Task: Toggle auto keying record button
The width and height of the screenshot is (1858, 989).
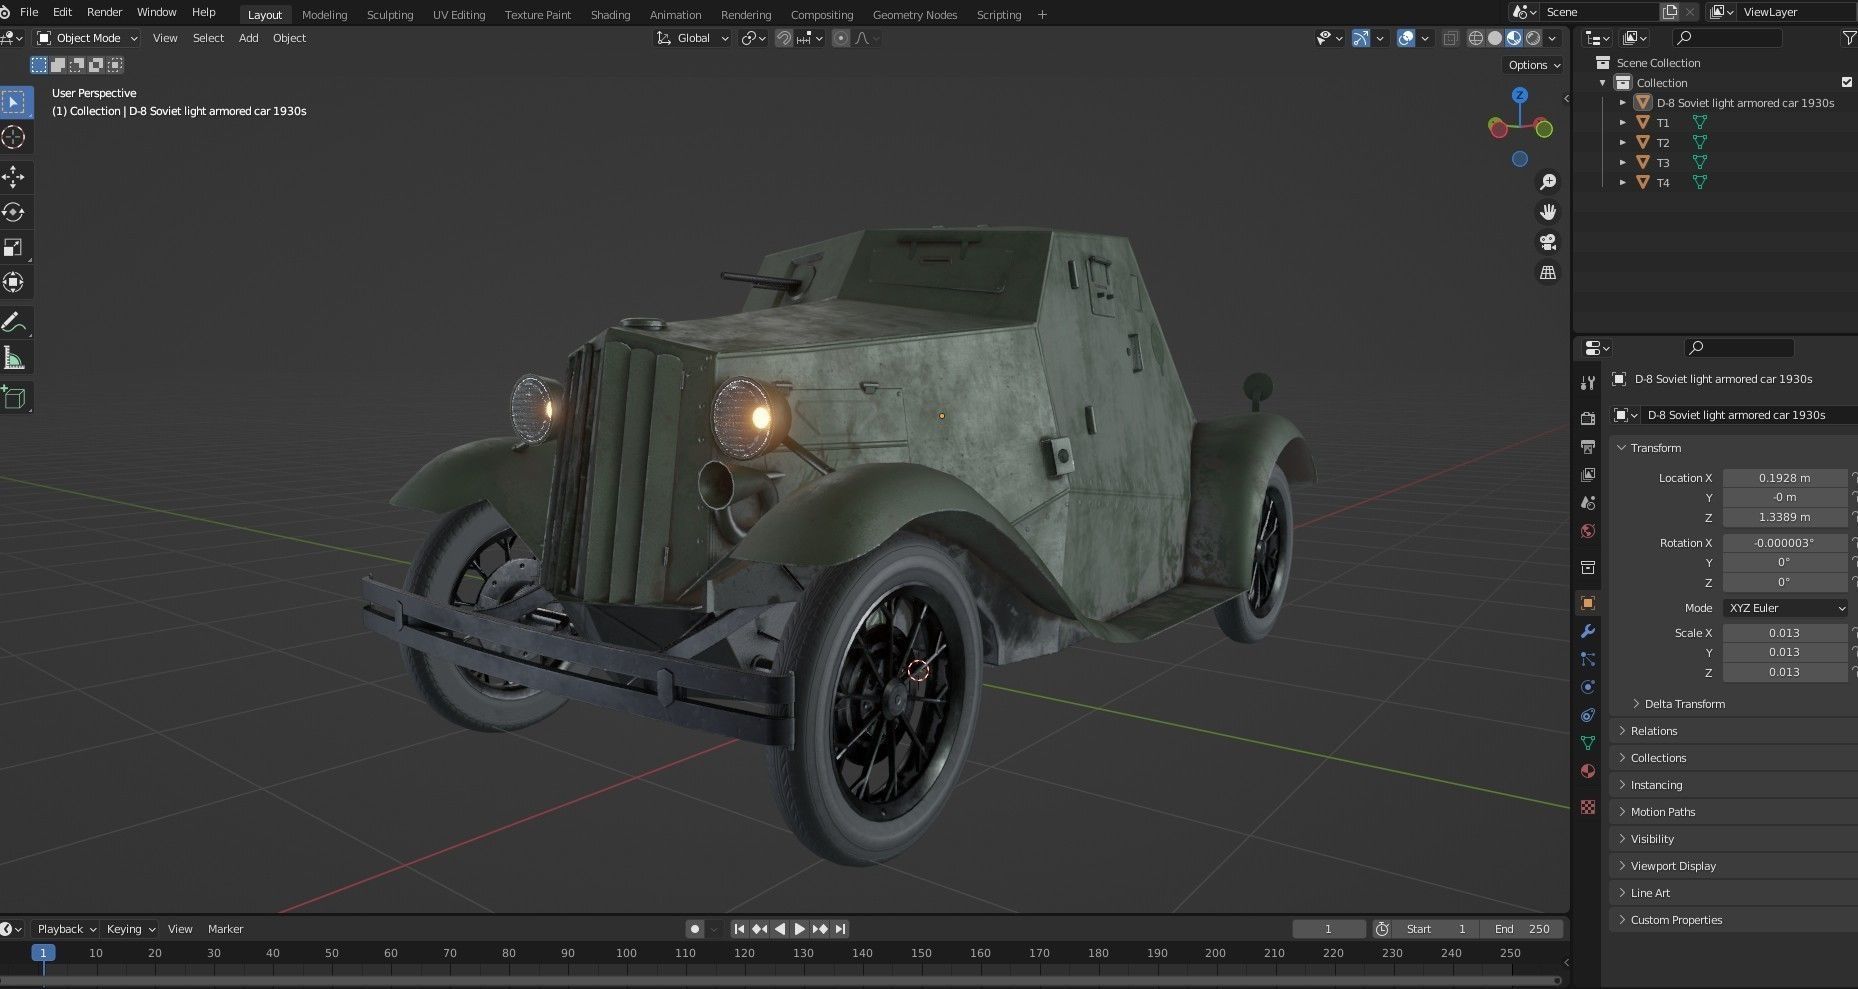Action: pos(695,929)
